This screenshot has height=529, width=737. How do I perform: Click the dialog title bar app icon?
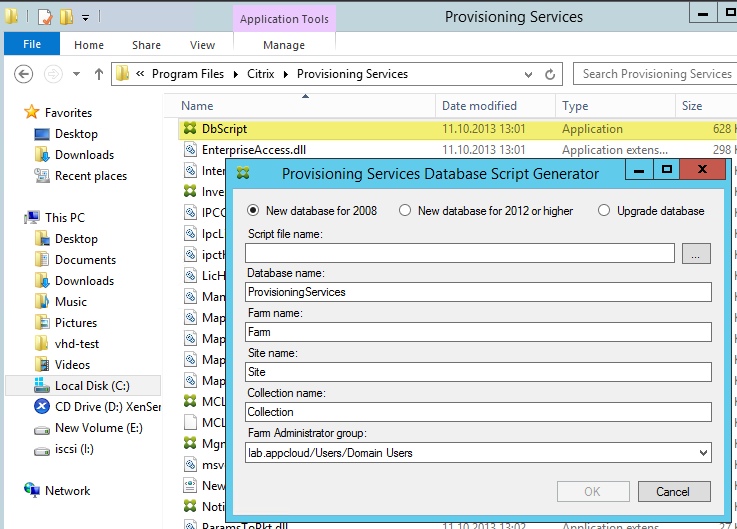(243, 173)
